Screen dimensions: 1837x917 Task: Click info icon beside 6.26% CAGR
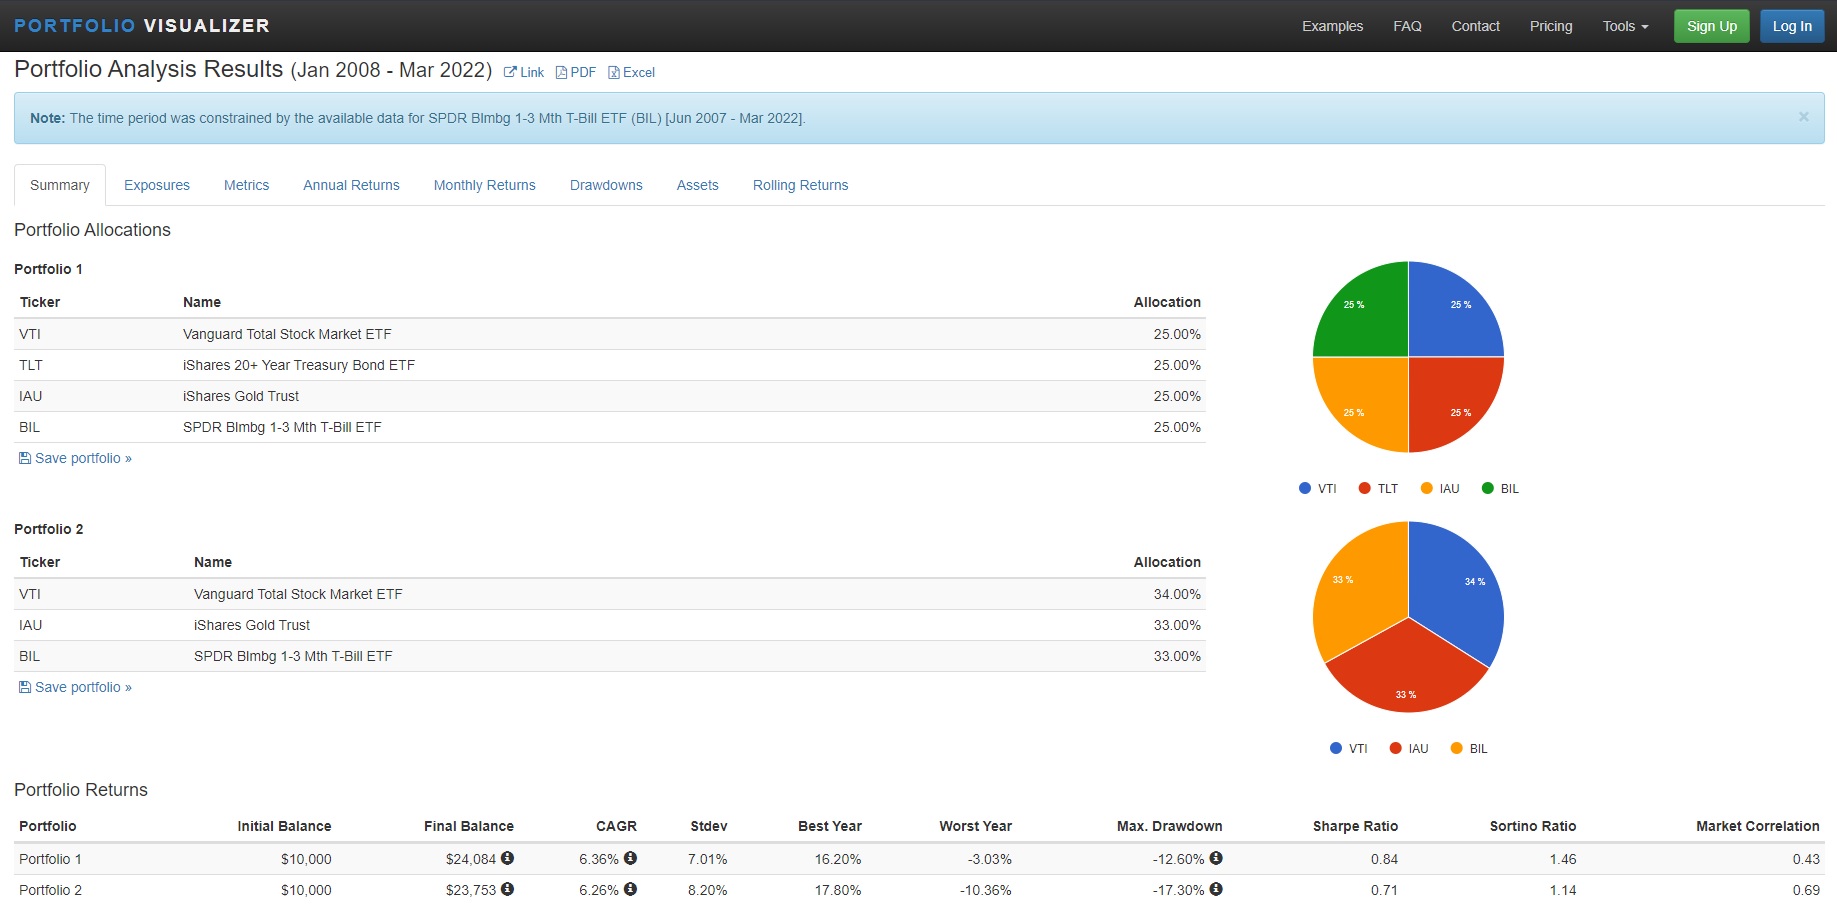630,889
